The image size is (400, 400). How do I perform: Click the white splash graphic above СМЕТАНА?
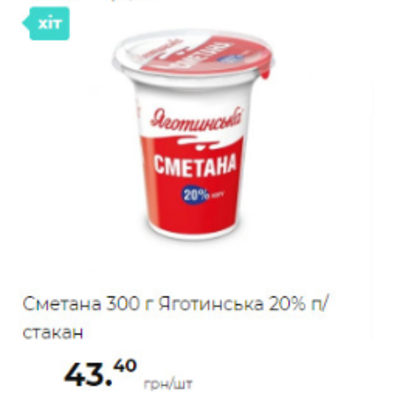(198, 143)
